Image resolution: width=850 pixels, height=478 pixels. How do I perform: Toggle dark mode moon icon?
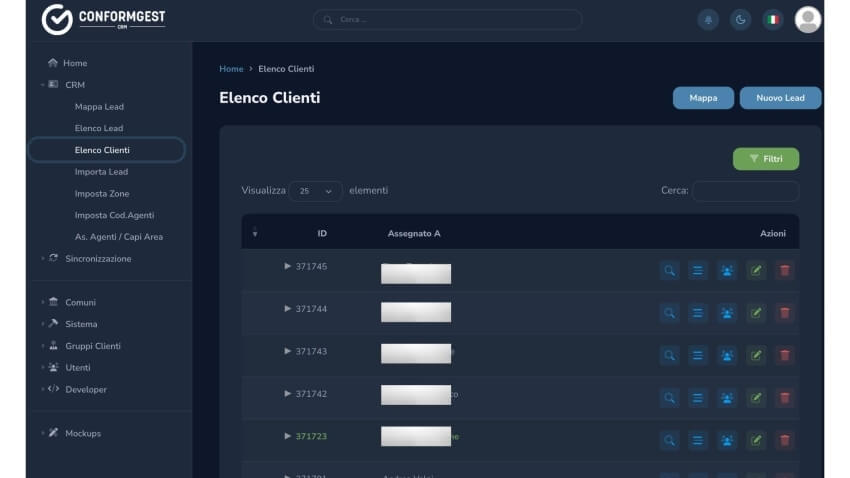coord(740,20)
